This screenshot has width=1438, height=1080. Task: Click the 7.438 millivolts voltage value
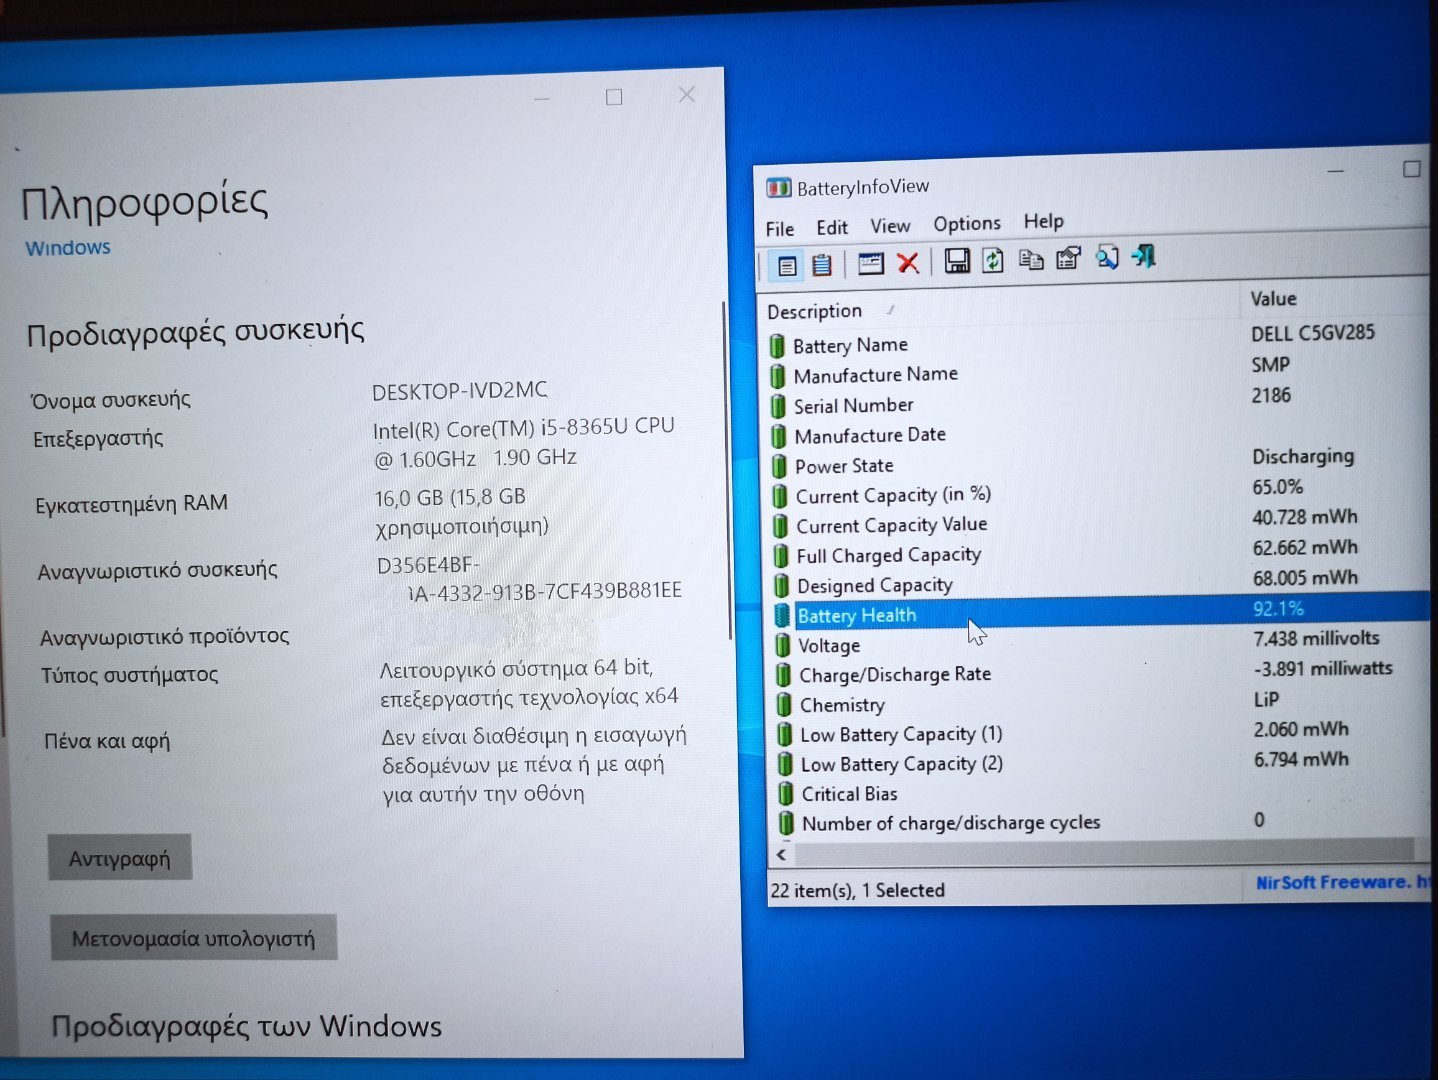coord(1316,638)
